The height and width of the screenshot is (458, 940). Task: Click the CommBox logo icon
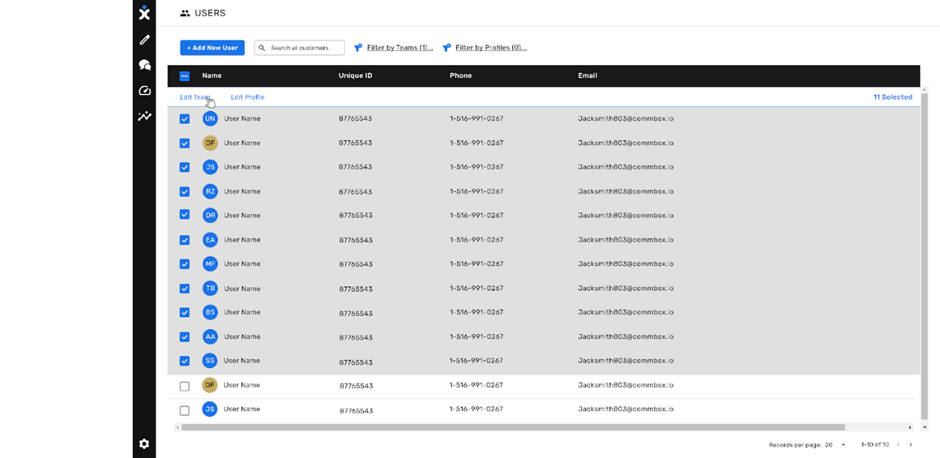click(144, 13)
